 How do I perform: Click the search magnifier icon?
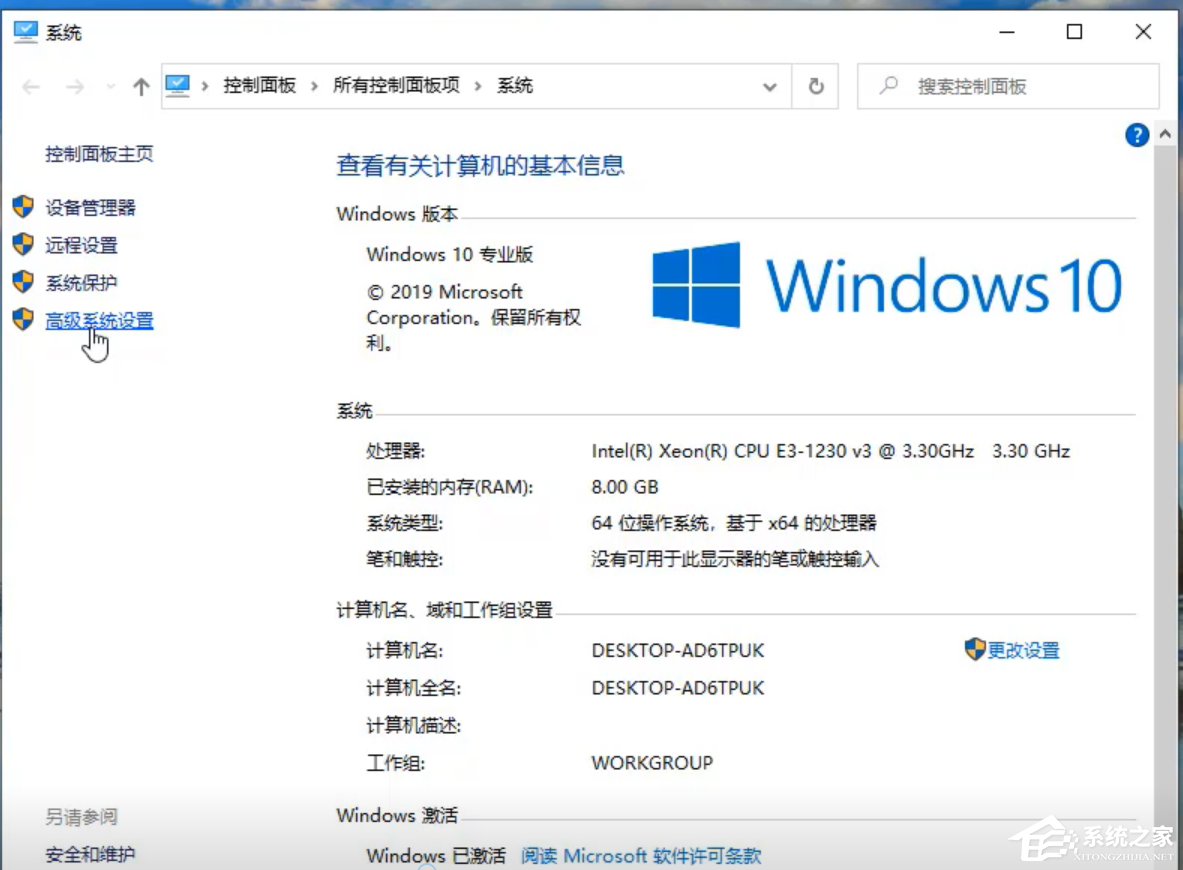point(888,86)
